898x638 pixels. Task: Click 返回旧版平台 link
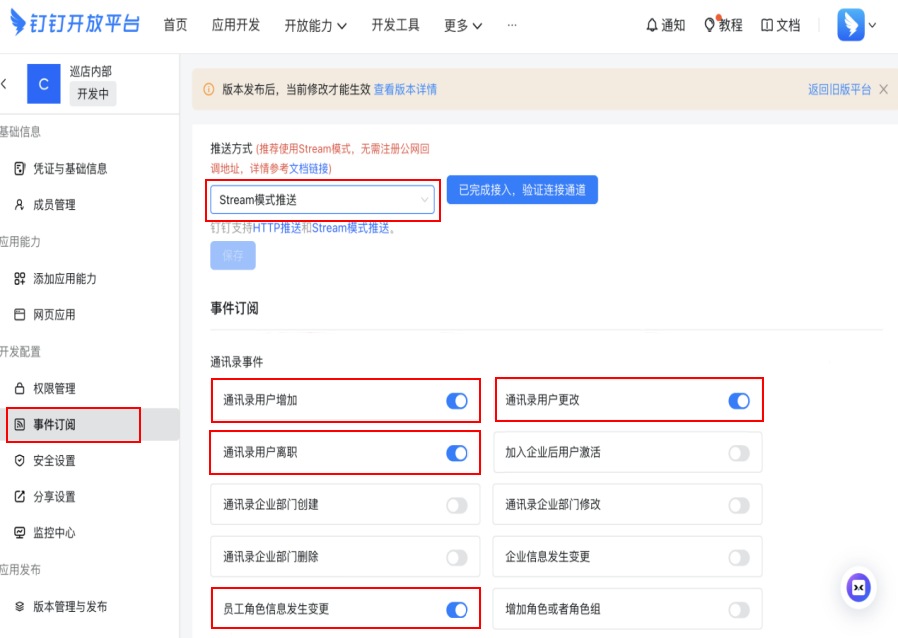pyautogui.click(x=839, y=90)
